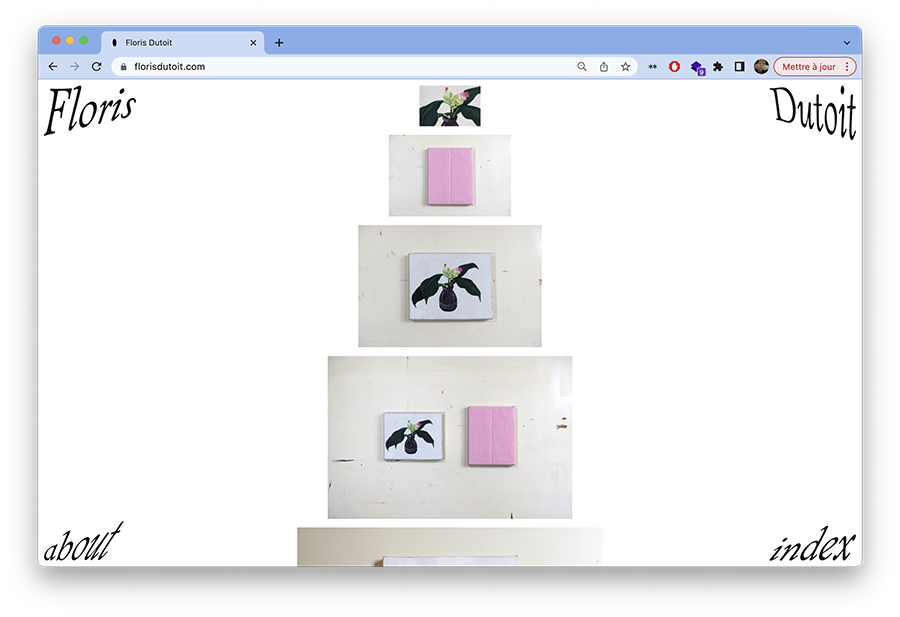Image resolution: width=900 pixels, height=617 pixels.
Task: Open the blue cube extension with badge
Action: click(x=697, y=68)
